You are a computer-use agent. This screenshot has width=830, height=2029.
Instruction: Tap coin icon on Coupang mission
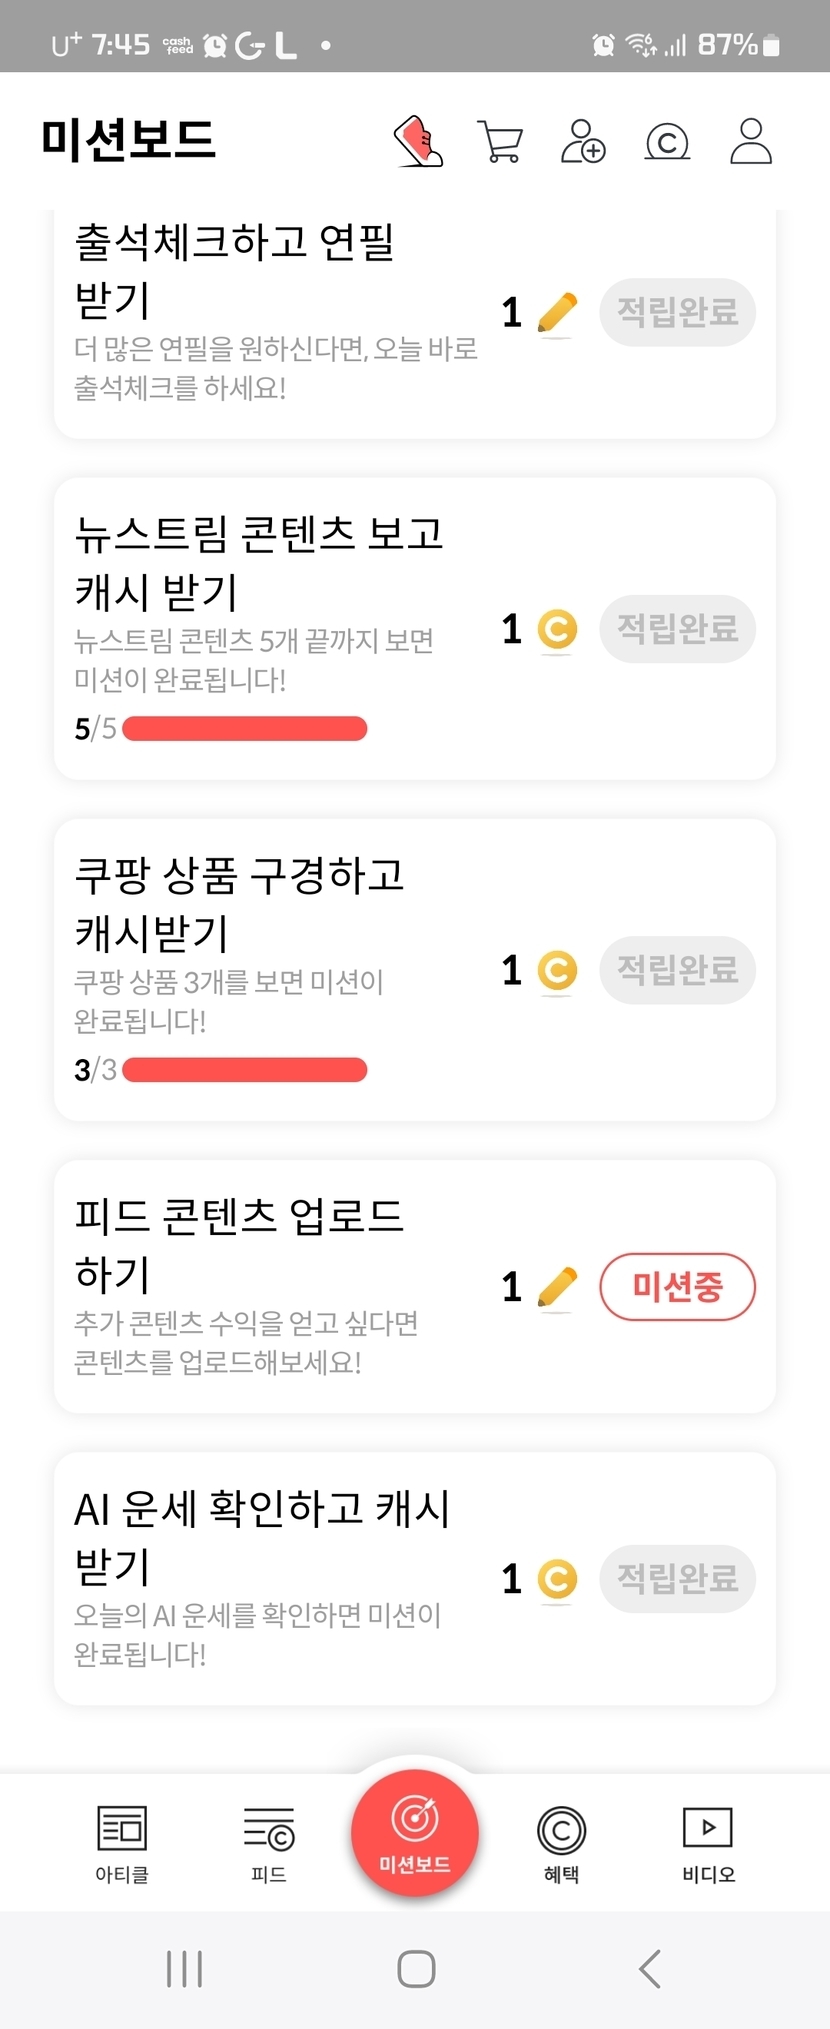click(x=557, y=970)
